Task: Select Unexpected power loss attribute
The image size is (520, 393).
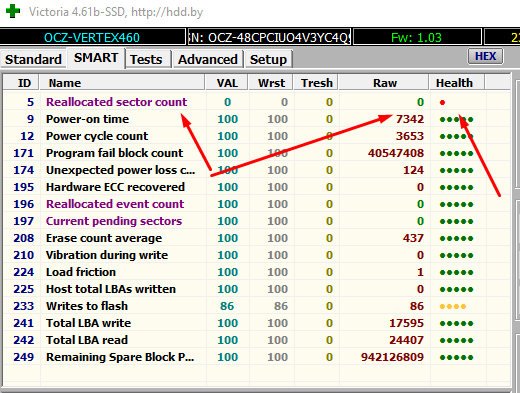Action: pyautogui.click(x=257, y=170)
